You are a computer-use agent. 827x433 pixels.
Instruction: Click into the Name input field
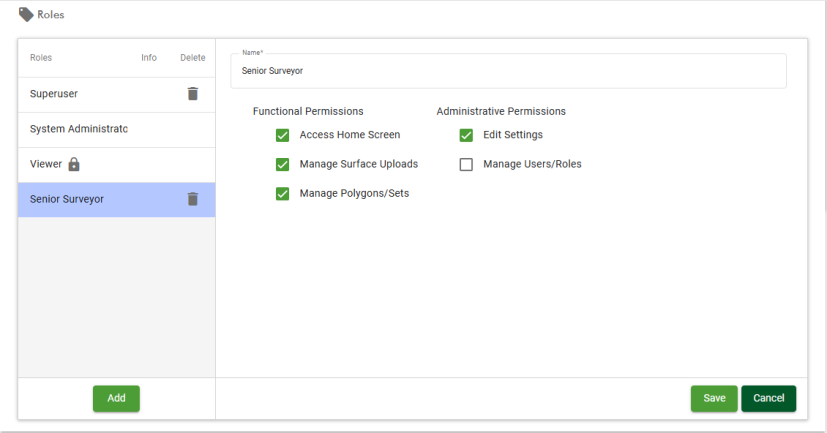[x=508, y=72]
